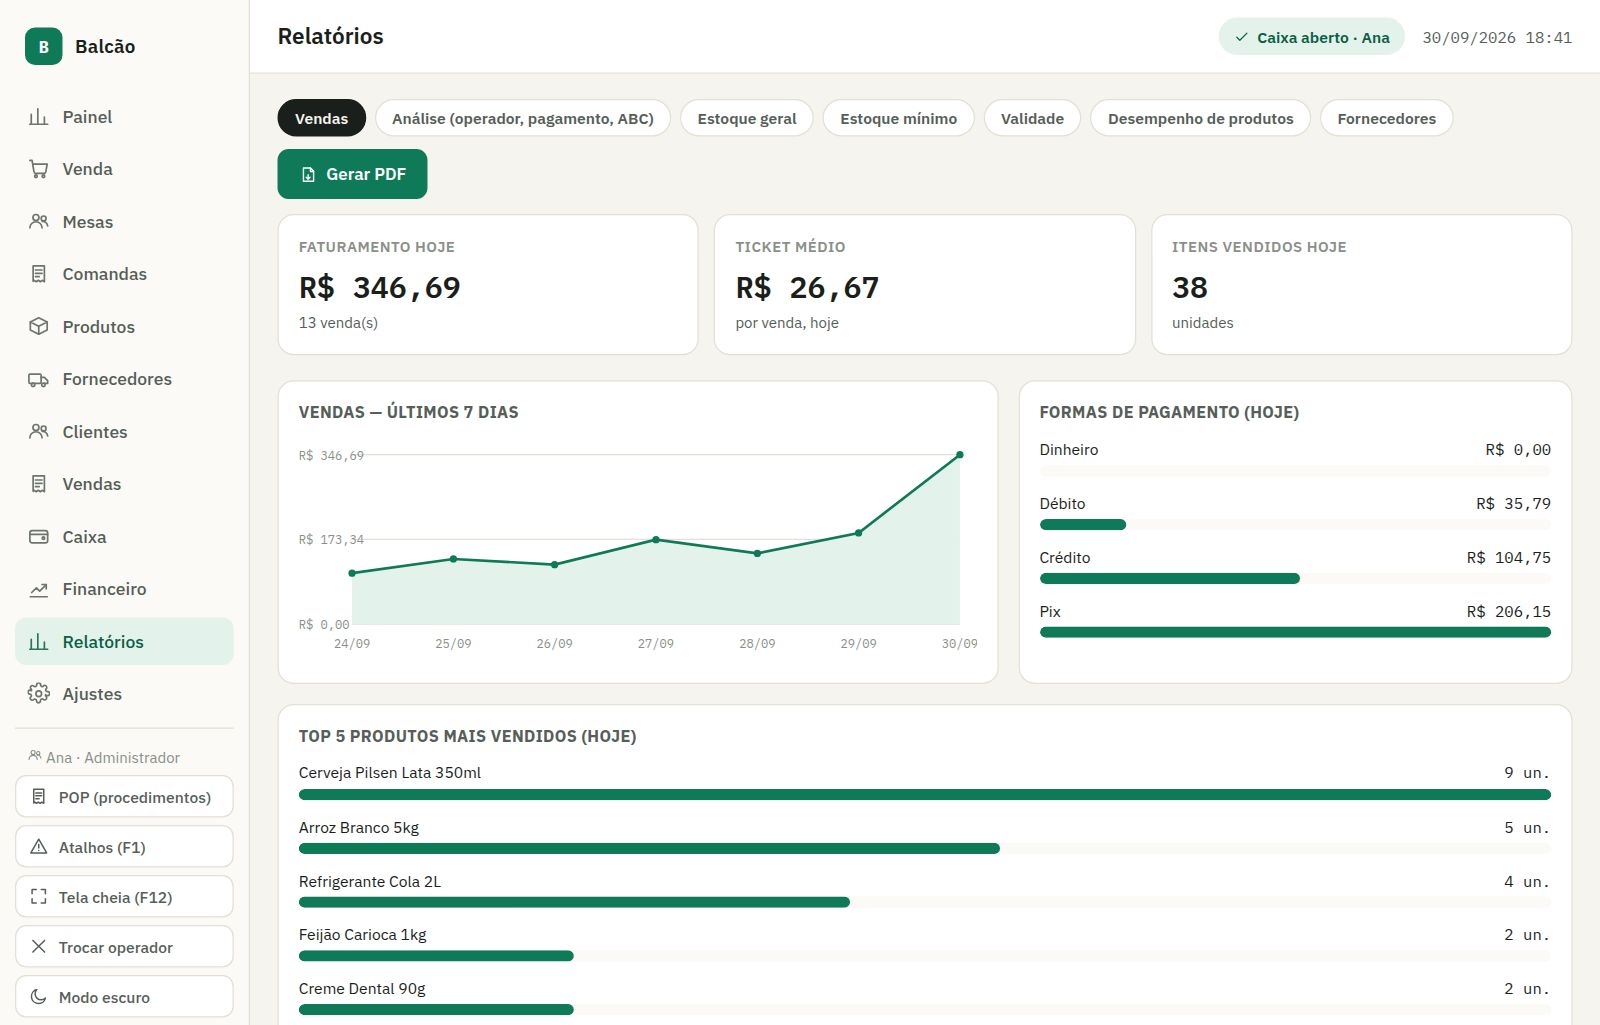Open the Análise (operador, pagamento, ABC) tab

click(523, 118)
